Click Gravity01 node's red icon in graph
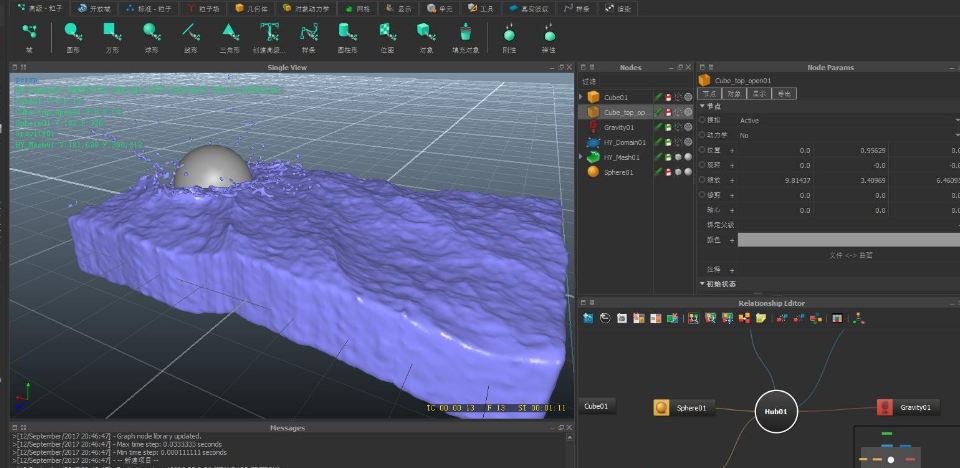Viewport: 960px width, 468px height. (883, 407)
